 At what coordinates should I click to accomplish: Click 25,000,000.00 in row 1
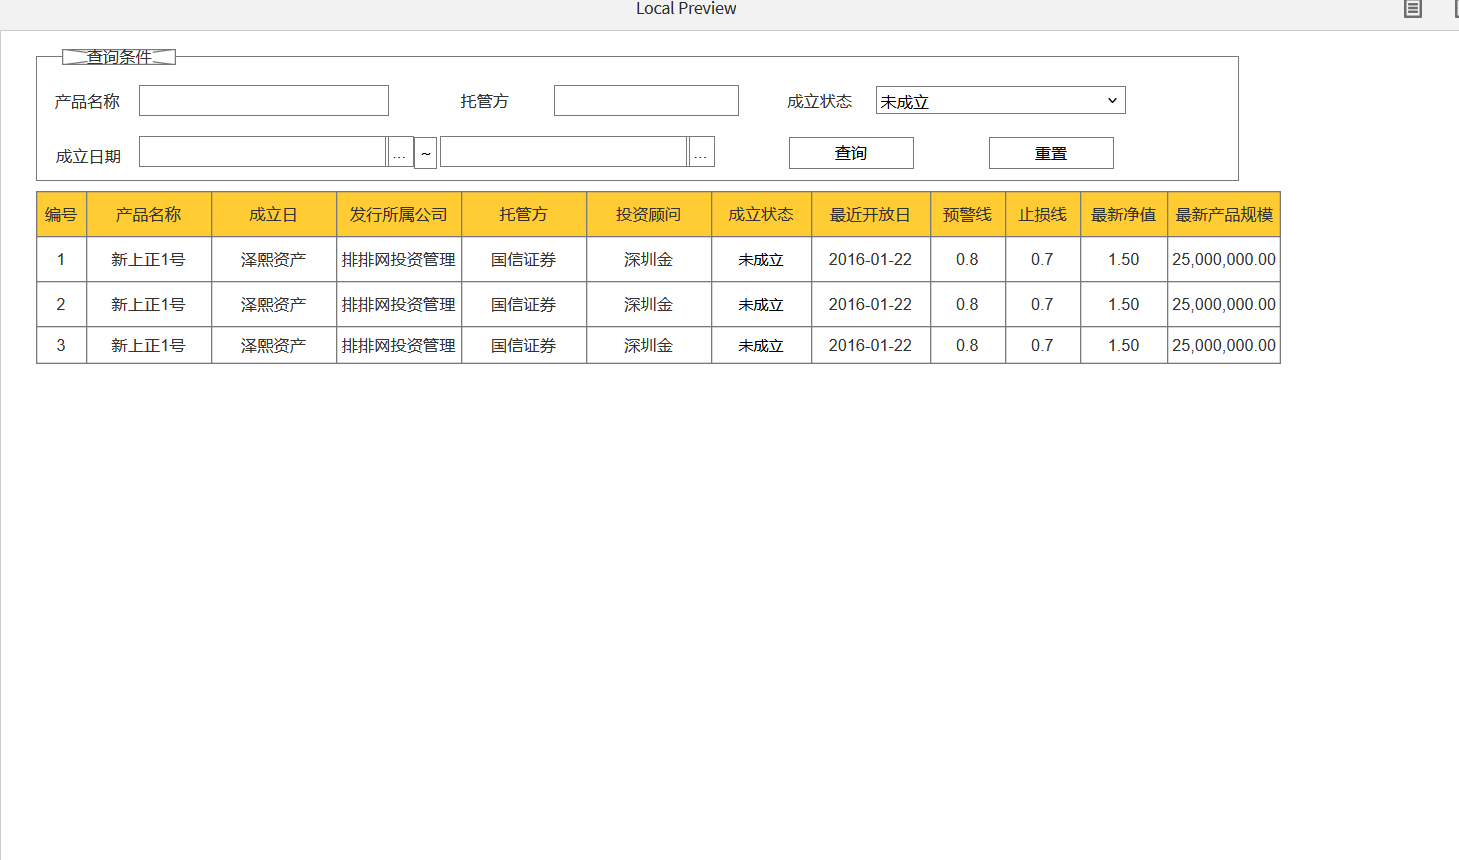[1224, 259]
